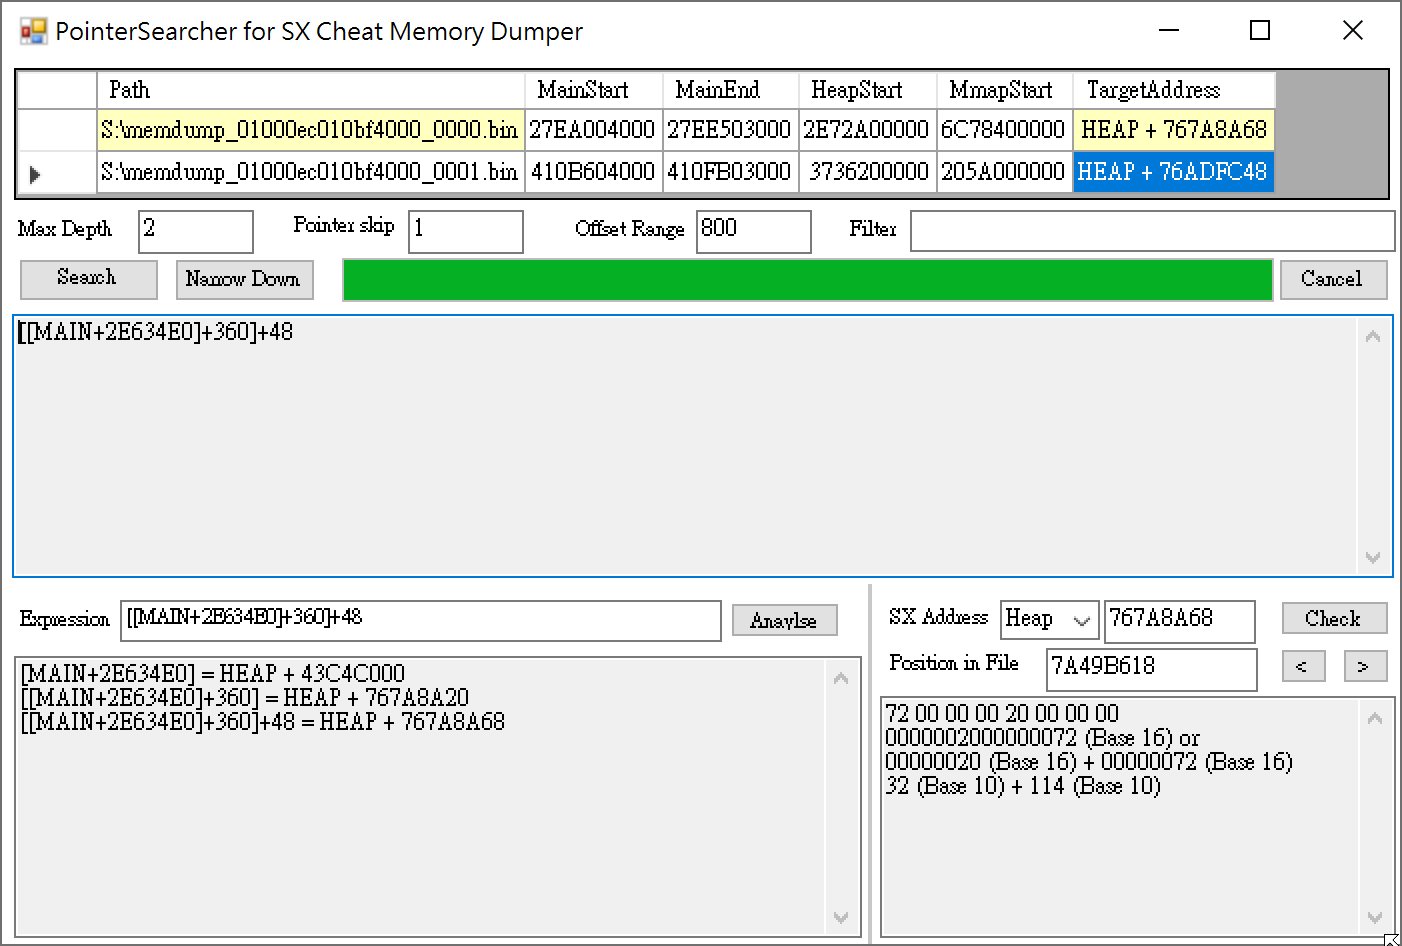This screenshot has width=1402, height=946.
Task: Focus the Pointer skip input field
Action: click(x=466, y=231)
